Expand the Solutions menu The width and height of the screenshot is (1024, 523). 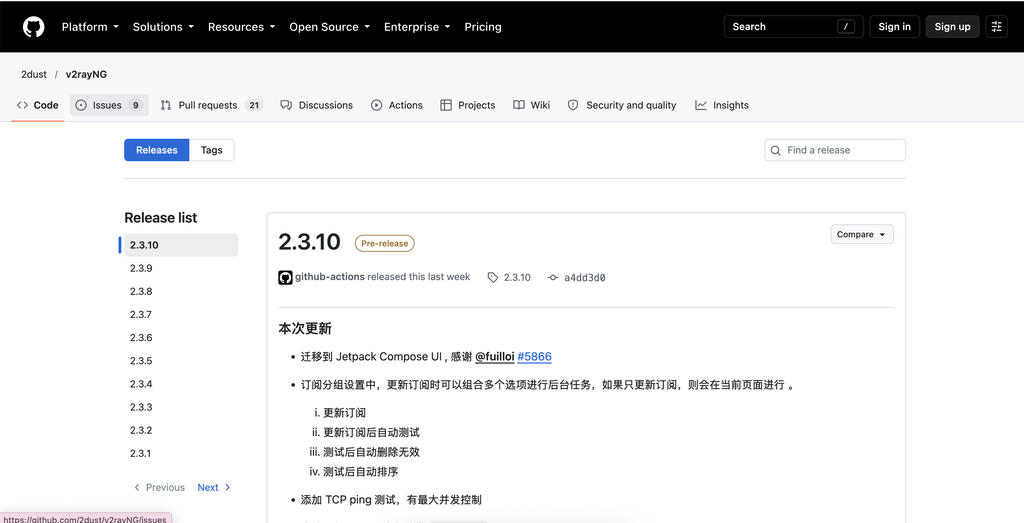click(163, 27)
